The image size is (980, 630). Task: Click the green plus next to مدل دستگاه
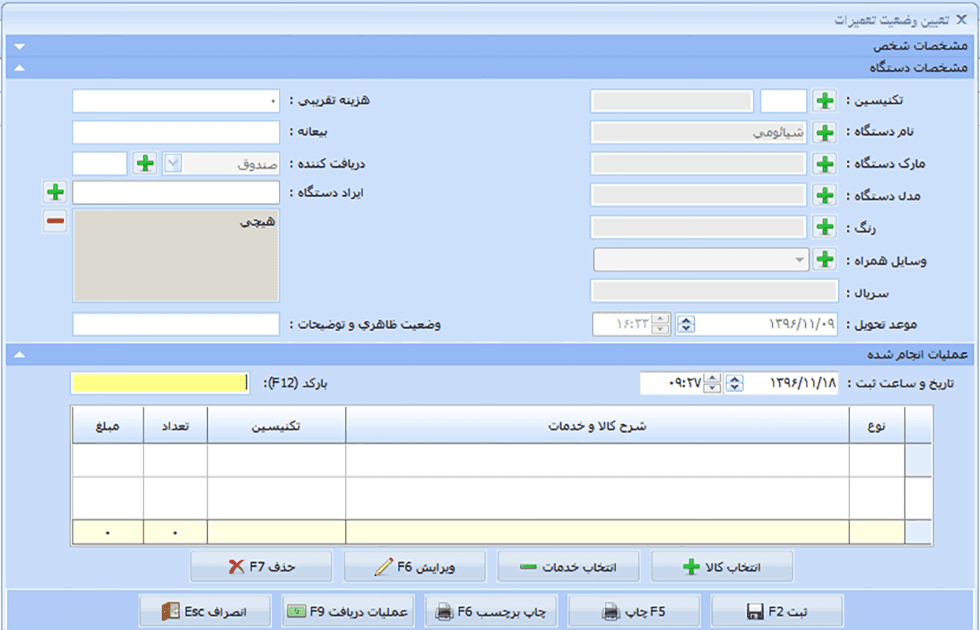pos(824,196)
